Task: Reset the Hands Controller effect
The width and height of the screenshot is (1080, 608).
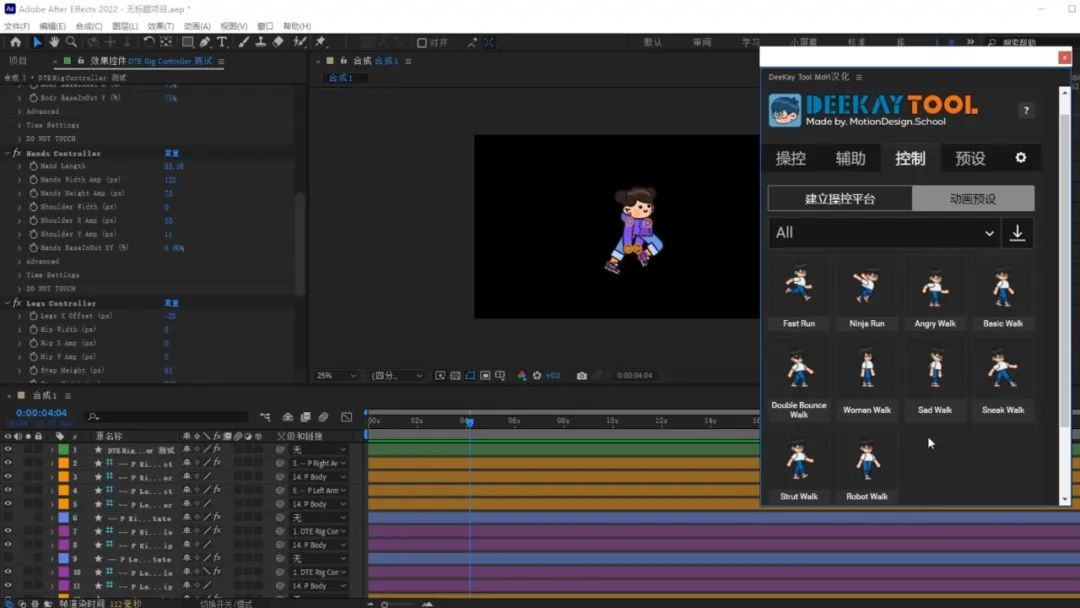Action: click(x=172, y=153)
